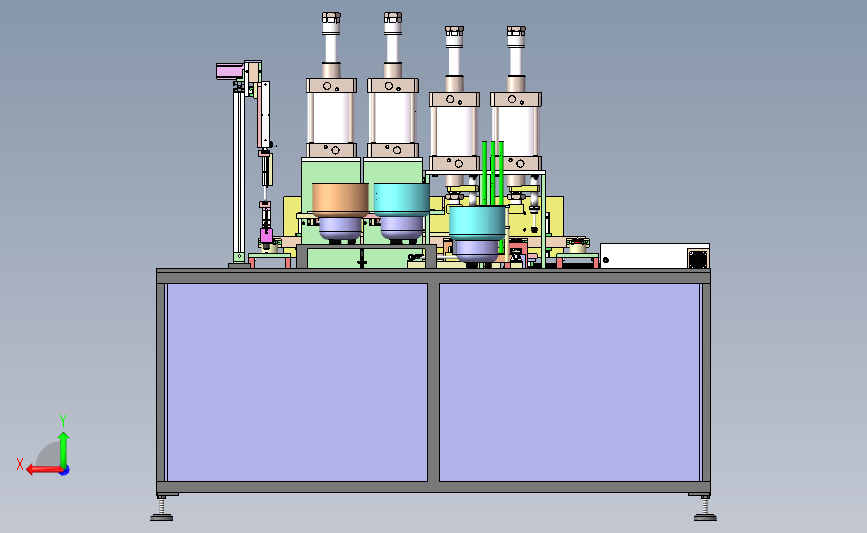Select the magenta nozzle holder on the left
This screenshot has height=533, width=867.
(x=266, y=236)
